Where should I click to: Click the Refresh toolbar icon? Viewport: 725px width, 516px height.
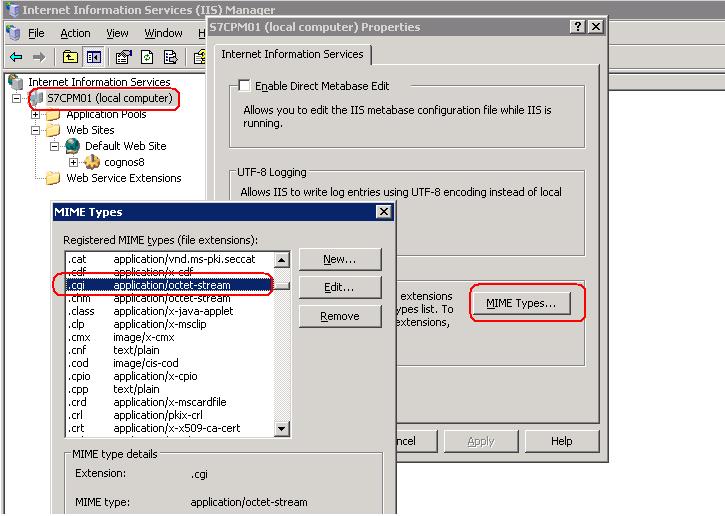click(147, 57)
